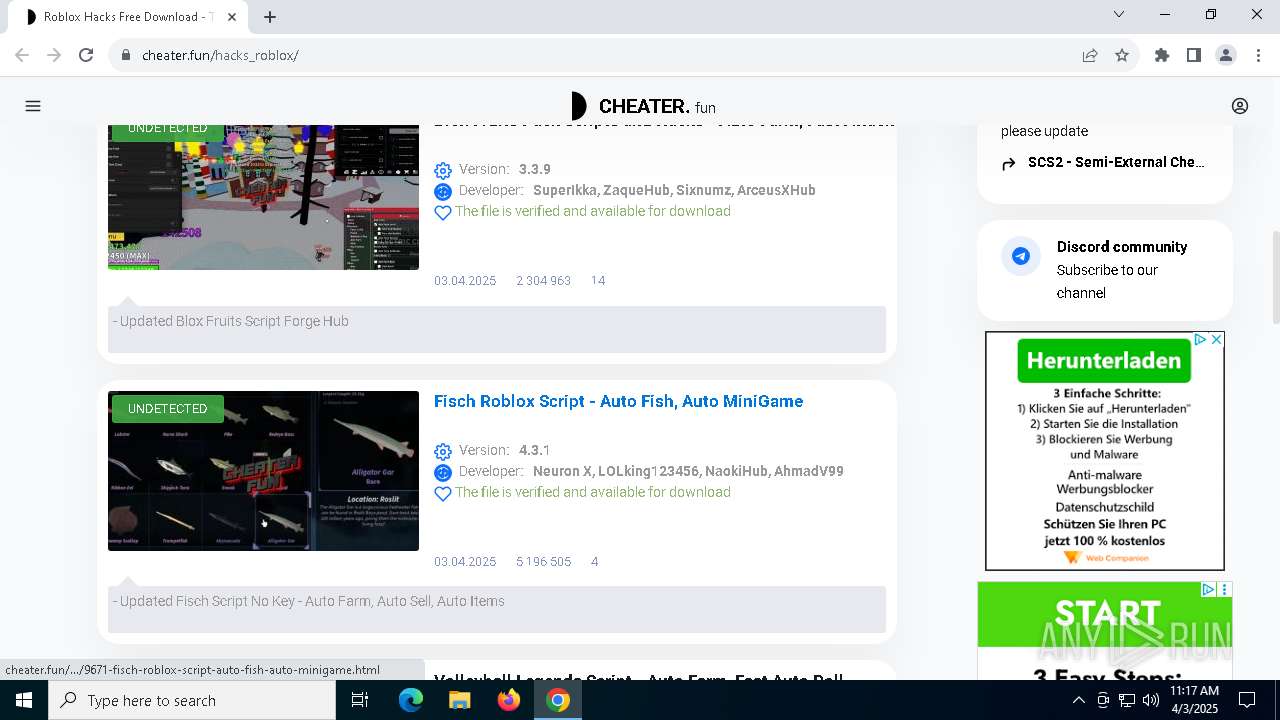Open the Volleyball Legends Script title link

(638, 677)
